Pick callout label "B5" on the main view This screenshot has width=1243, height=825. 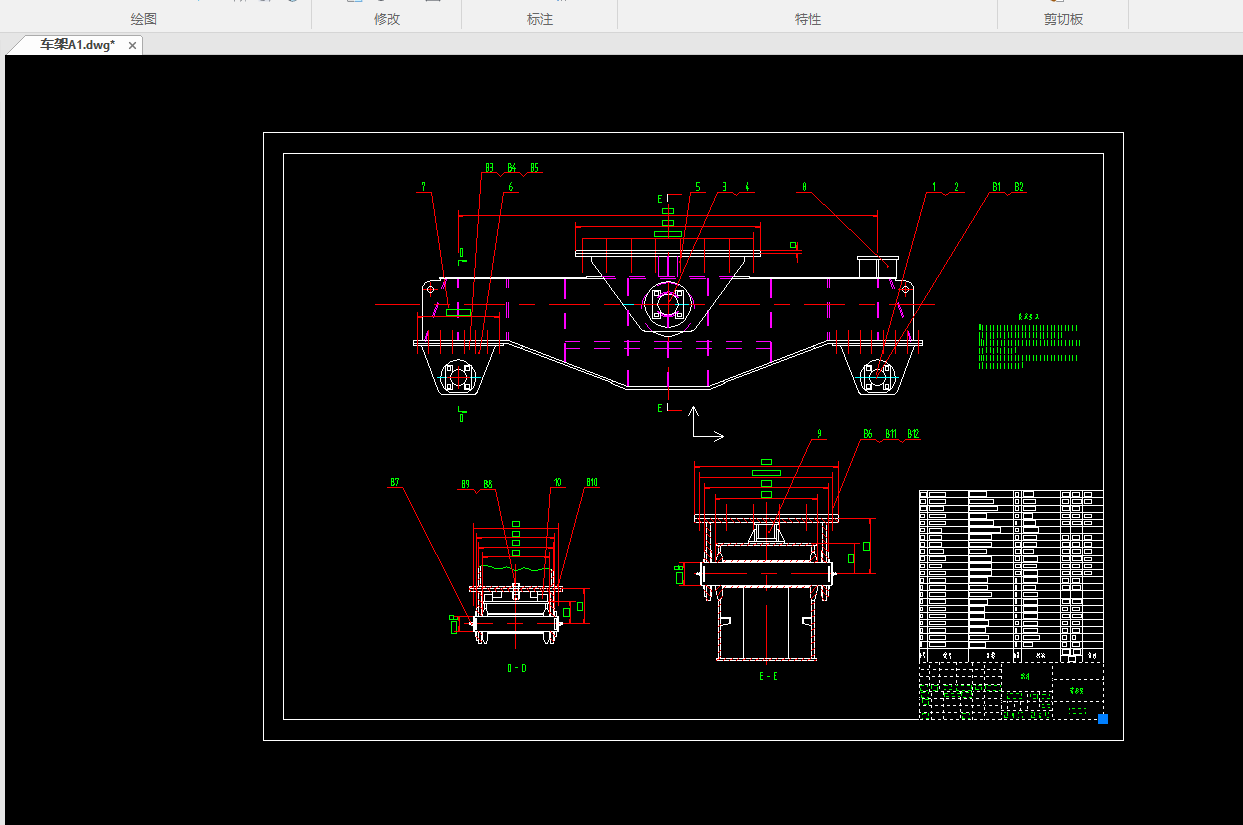click(x=535, y=168)
